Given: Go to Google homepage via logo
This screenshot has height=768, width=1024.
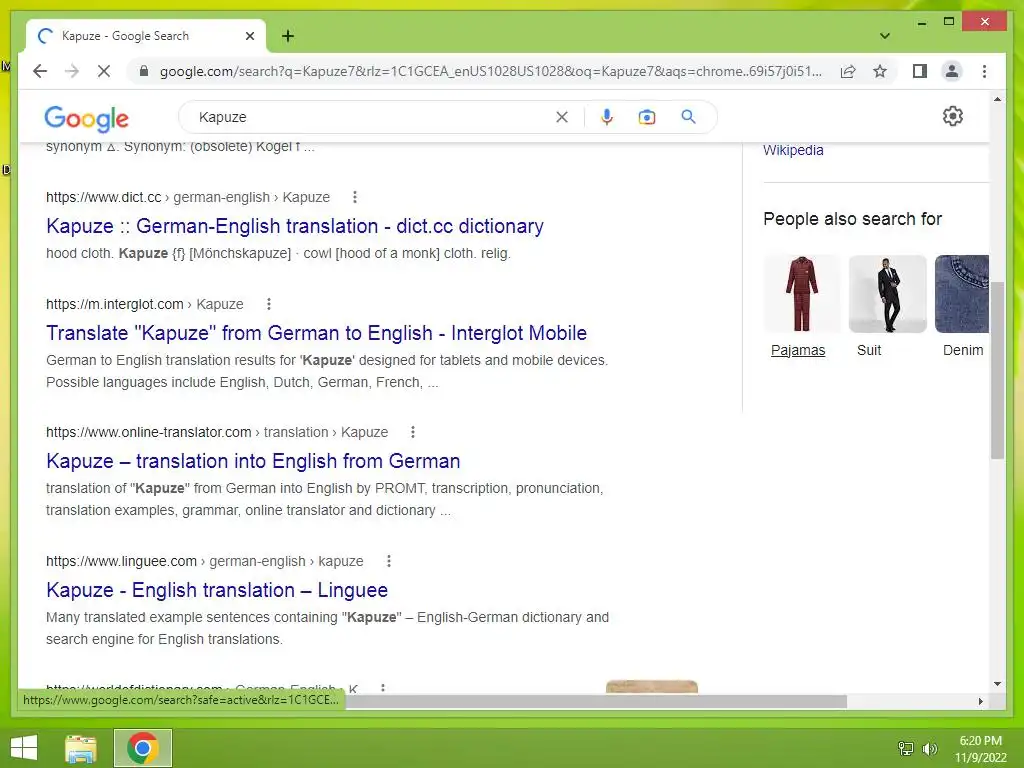Looking at the screenshot, I should tap(86, 118).
